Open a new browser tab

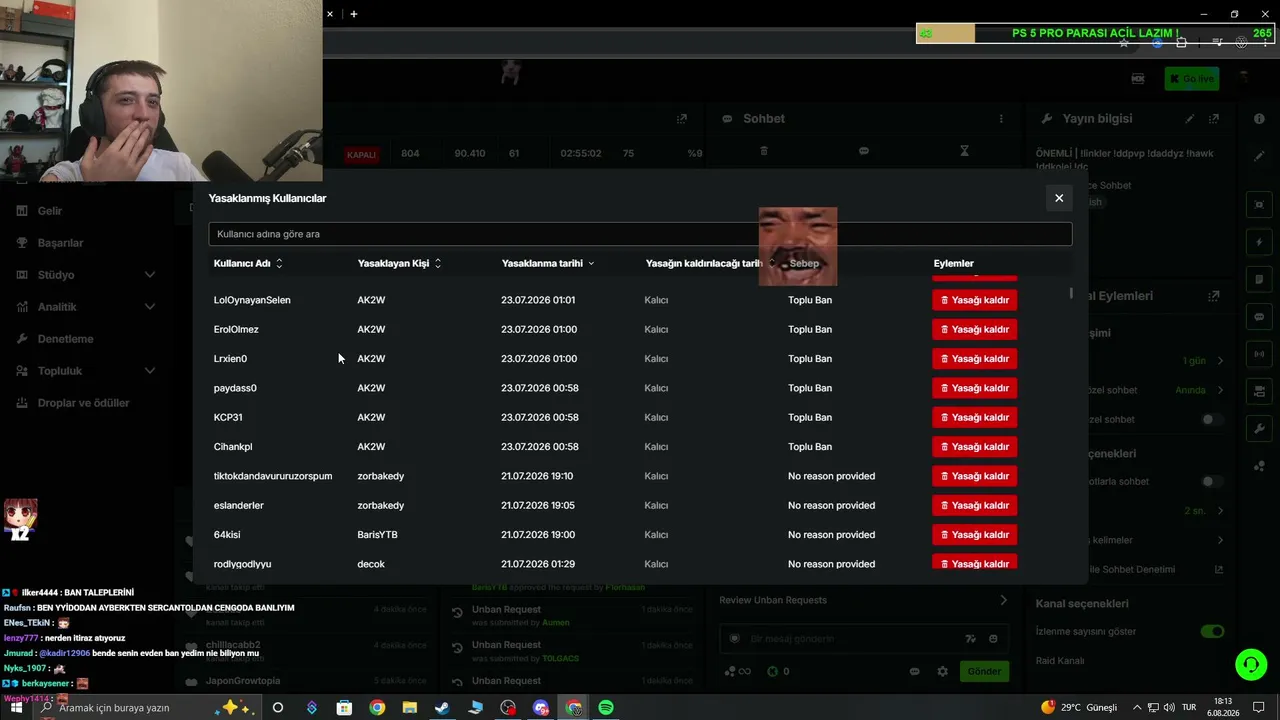tap(354, 14)
